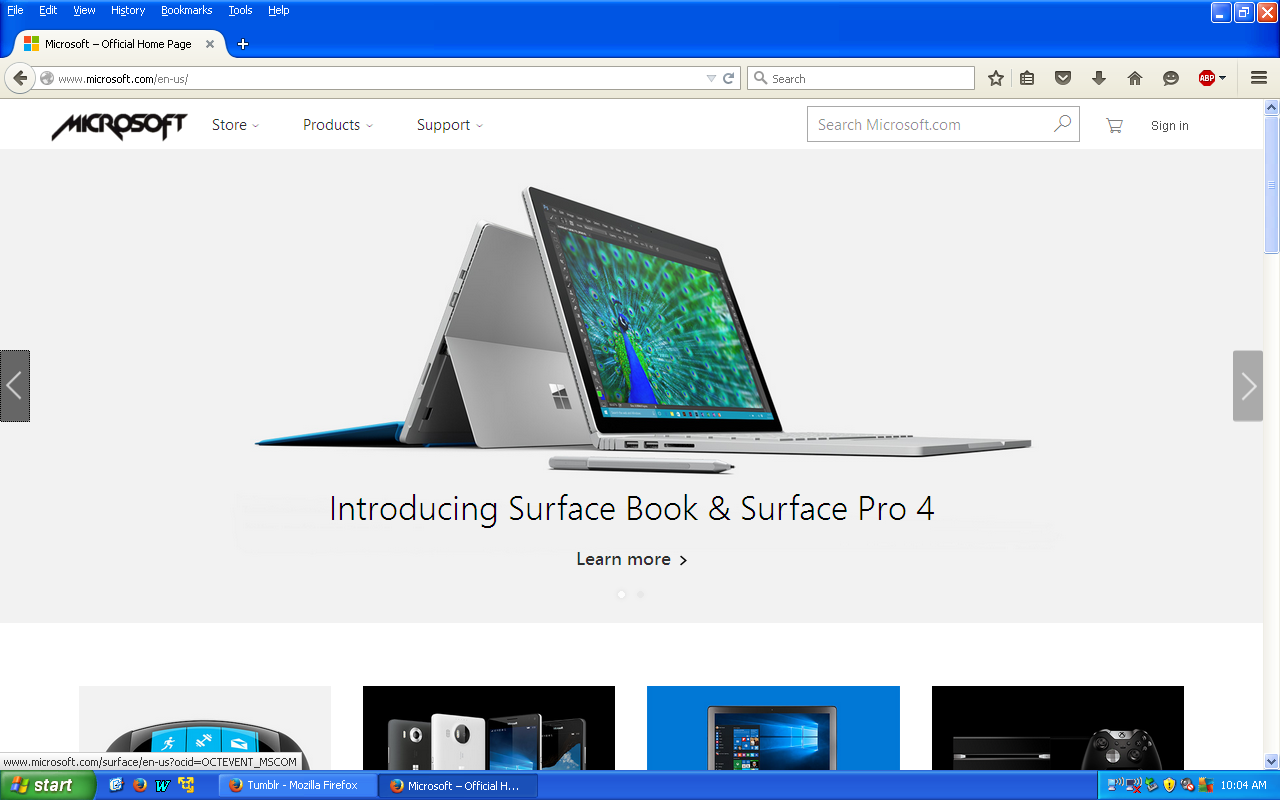Open the Pocket save icon
Screen dimensions: 1280x800
click(x=1063, y=78)
